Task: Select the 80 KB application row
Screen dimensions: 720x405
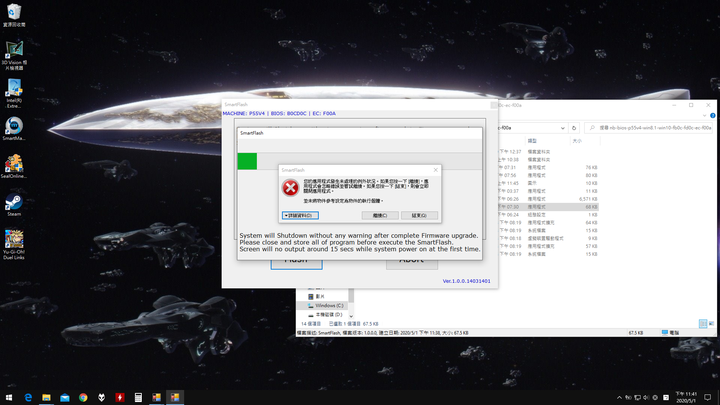Action: coord(548,175)
